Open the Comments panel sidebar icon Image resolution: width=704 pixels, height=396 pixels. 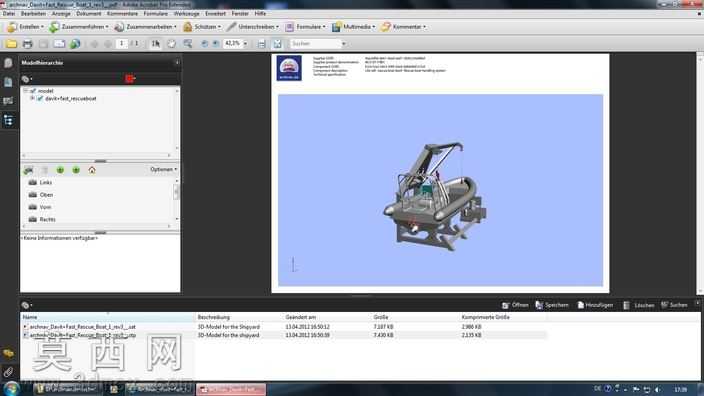(x=8, y=353)
